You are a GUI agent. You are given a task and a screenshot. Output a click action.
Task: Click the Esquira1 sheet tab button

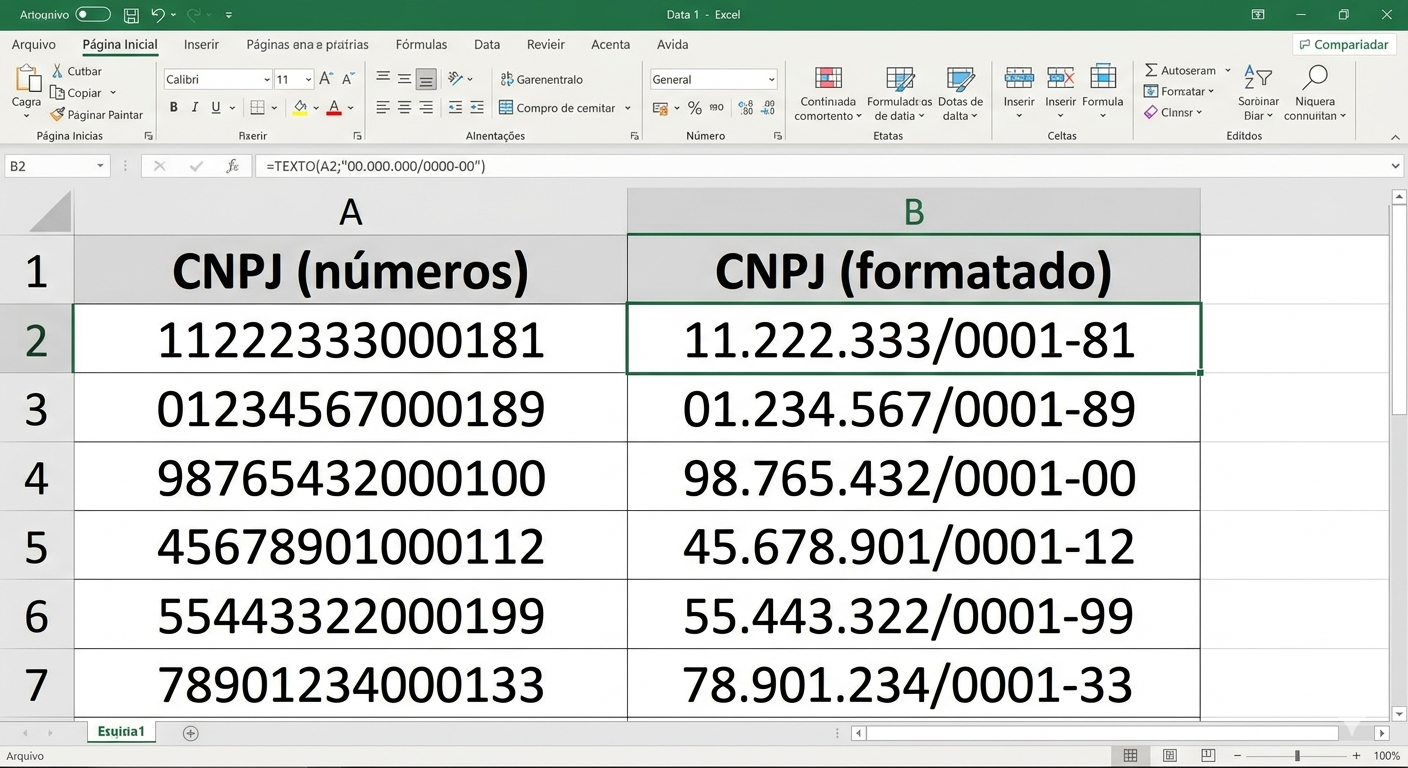click(x=120, y=731)
